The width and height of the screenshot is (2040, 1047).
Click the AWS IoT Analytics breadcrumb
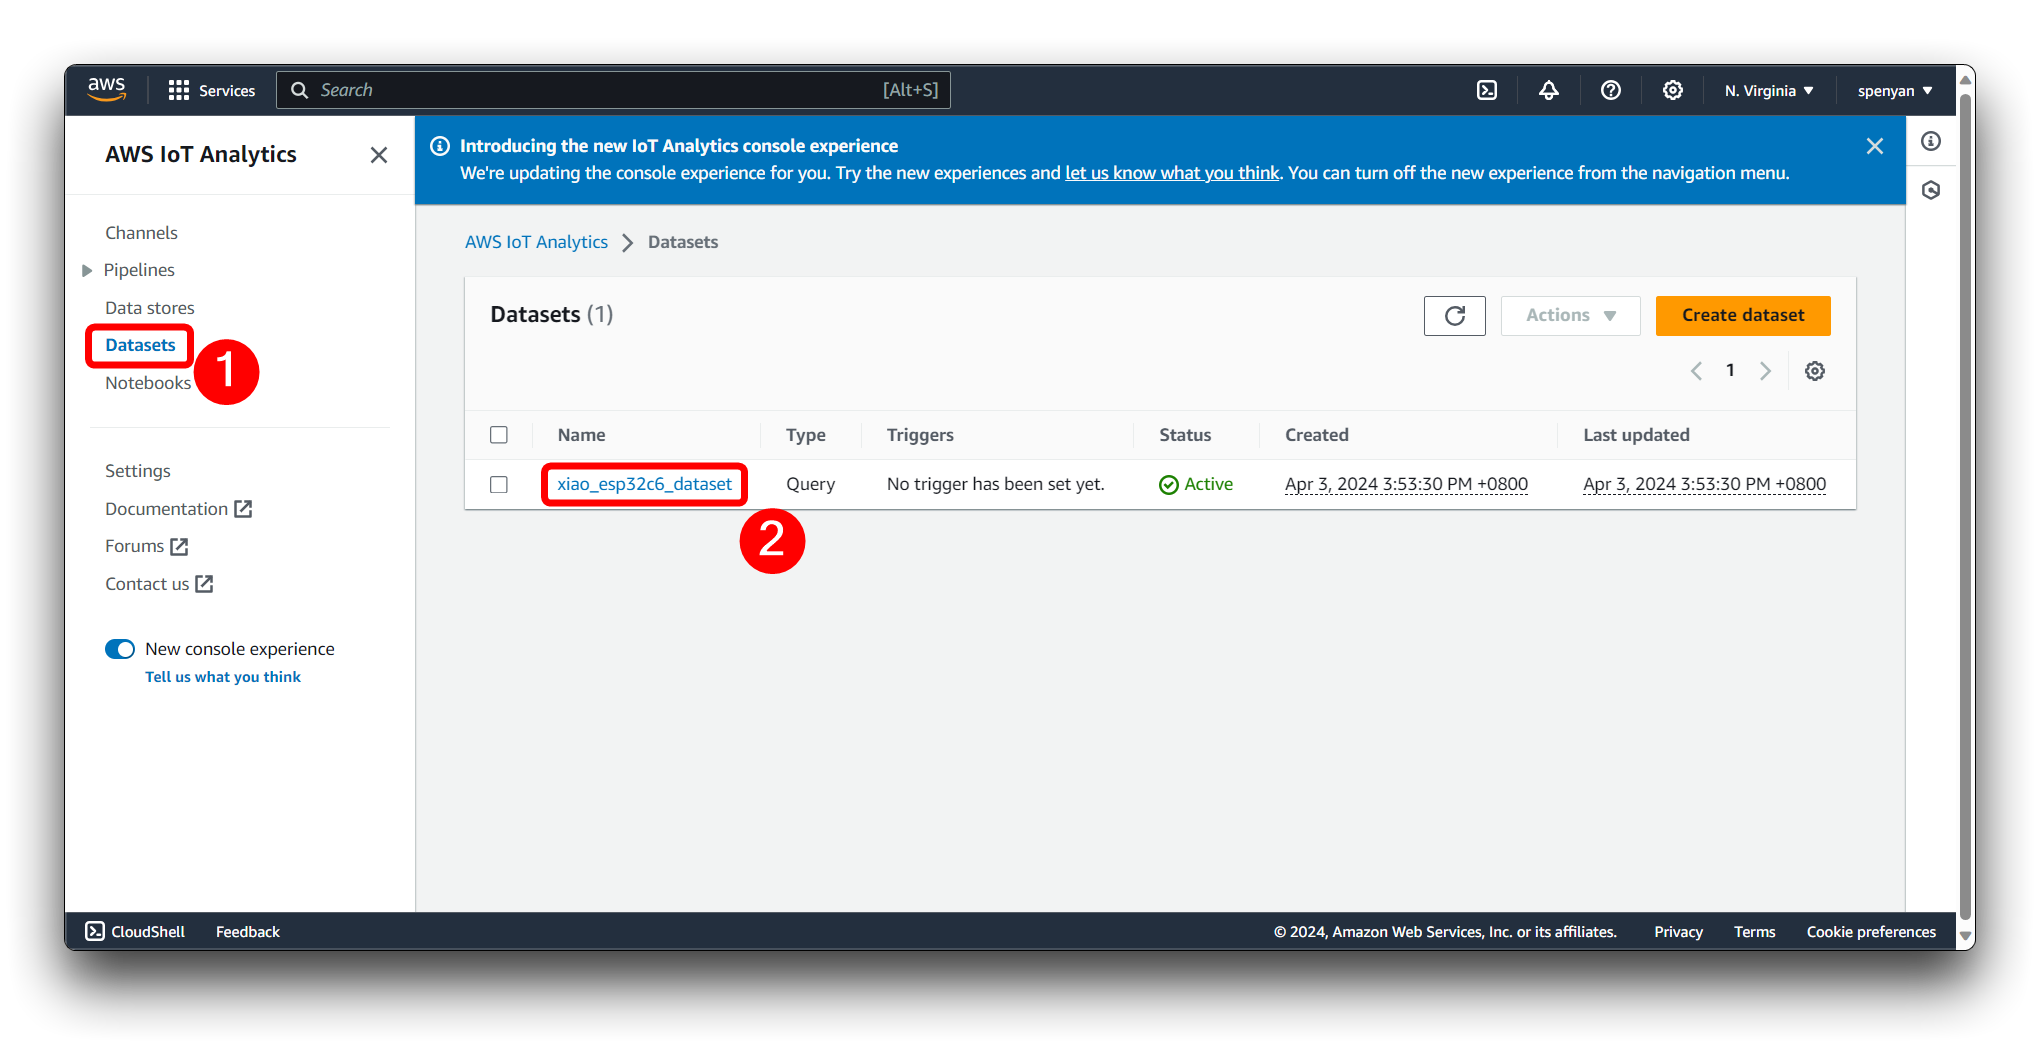(x=536, y=242)
